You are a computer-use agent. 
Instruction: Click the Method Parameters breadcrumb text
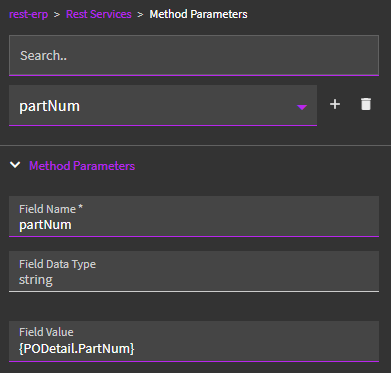(x=198, y=14)
